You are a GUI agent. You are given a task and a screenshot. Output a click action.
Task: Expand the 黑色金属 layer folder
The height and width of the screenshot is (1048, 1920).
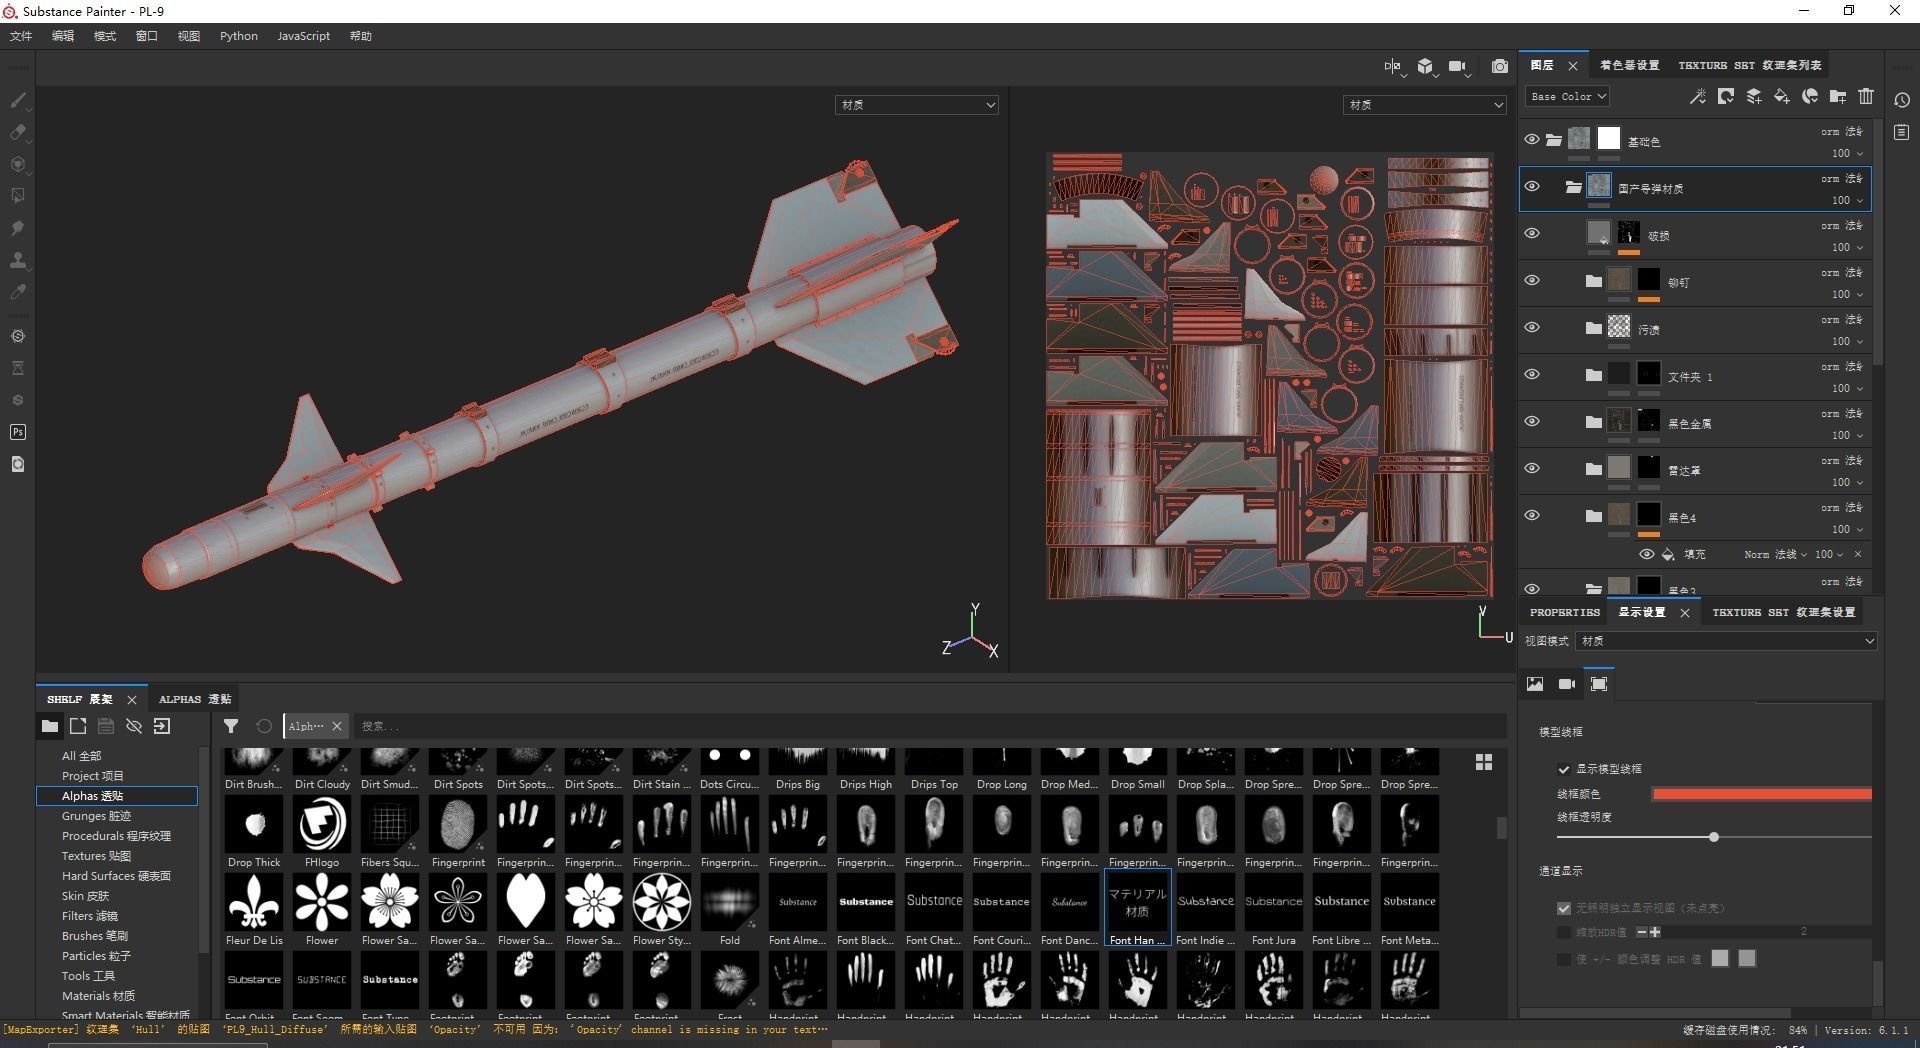[1593, 422]
